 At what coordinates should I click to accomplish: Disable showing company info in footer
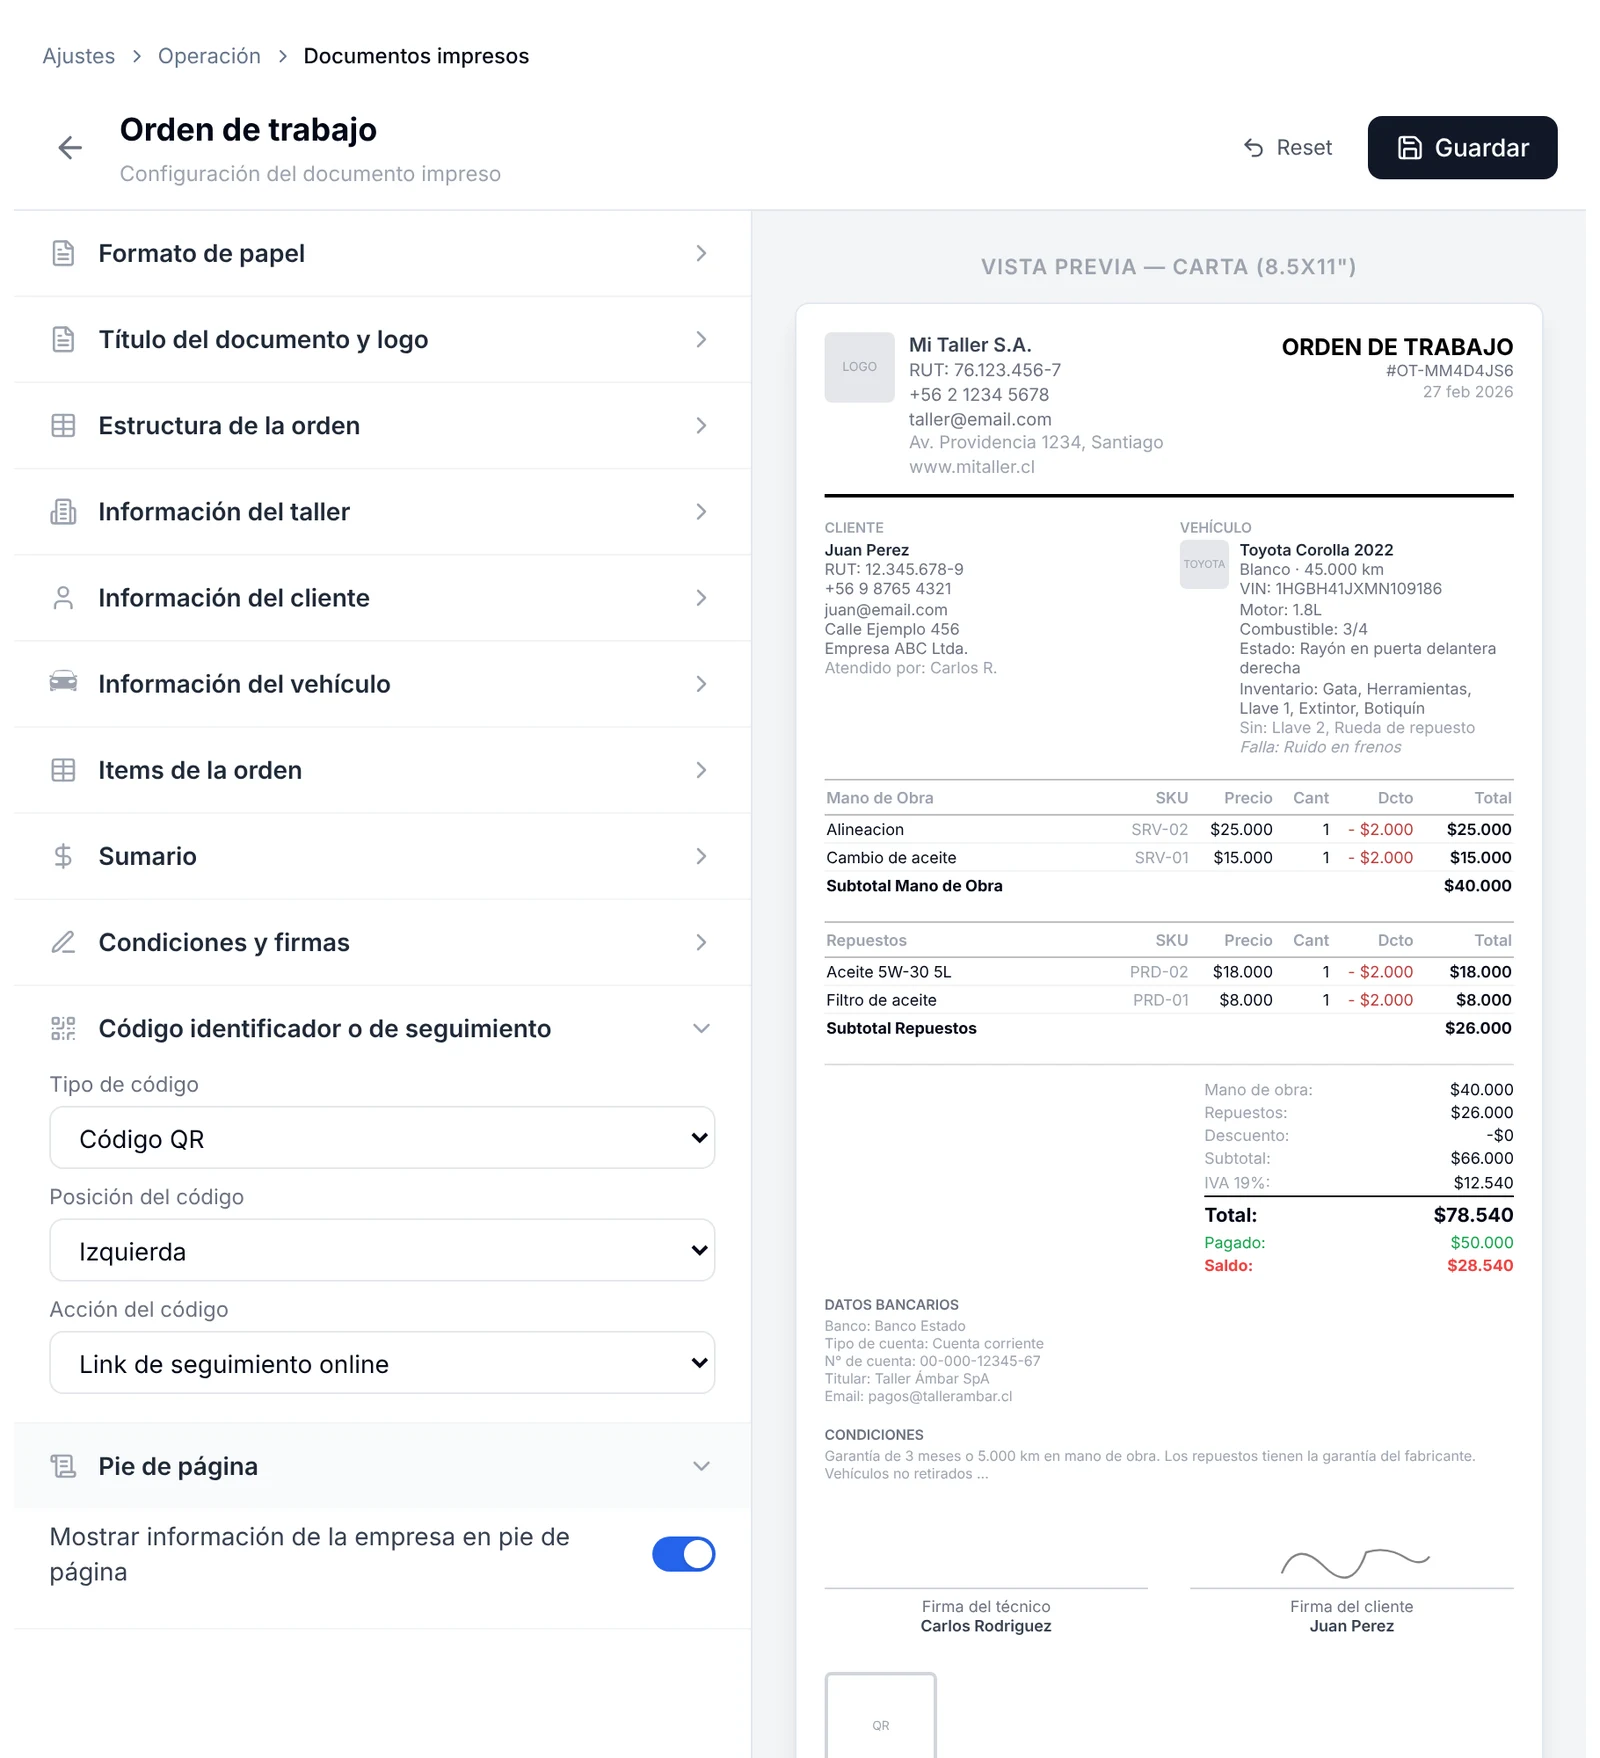(683, 1554)
